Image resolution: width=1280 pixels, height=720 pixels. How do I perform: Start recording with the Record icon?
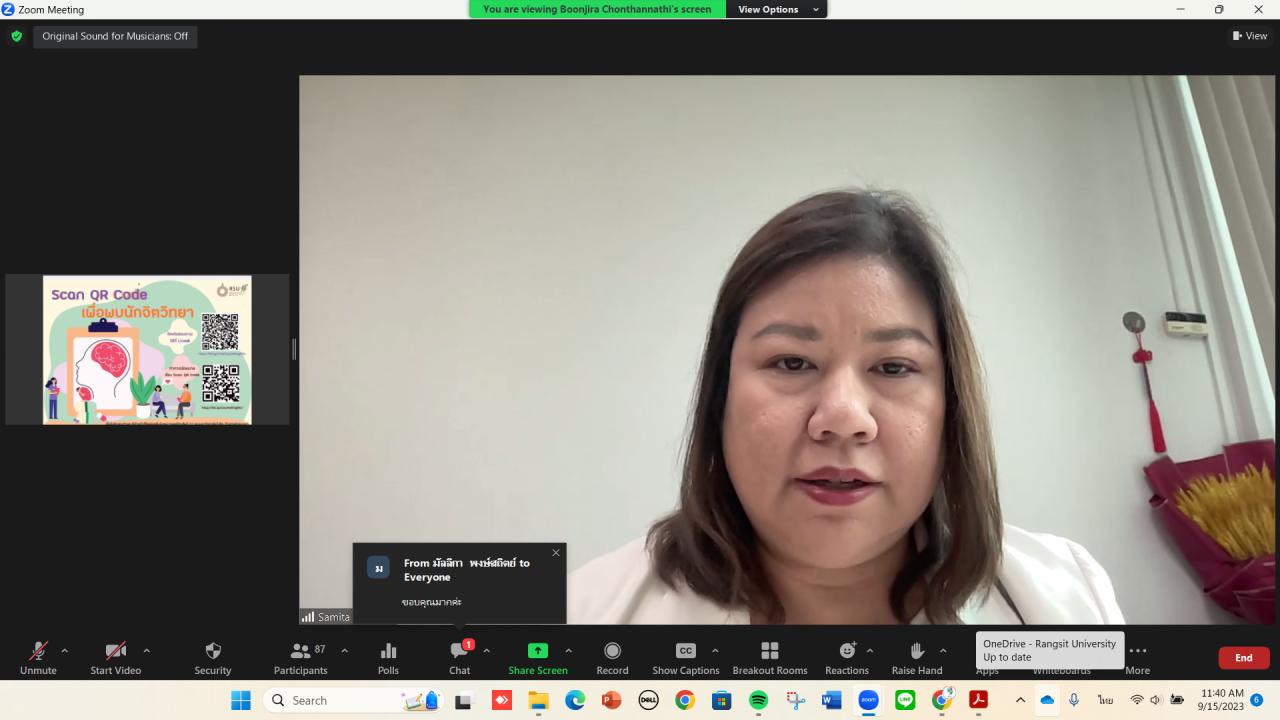coord(612,652)
